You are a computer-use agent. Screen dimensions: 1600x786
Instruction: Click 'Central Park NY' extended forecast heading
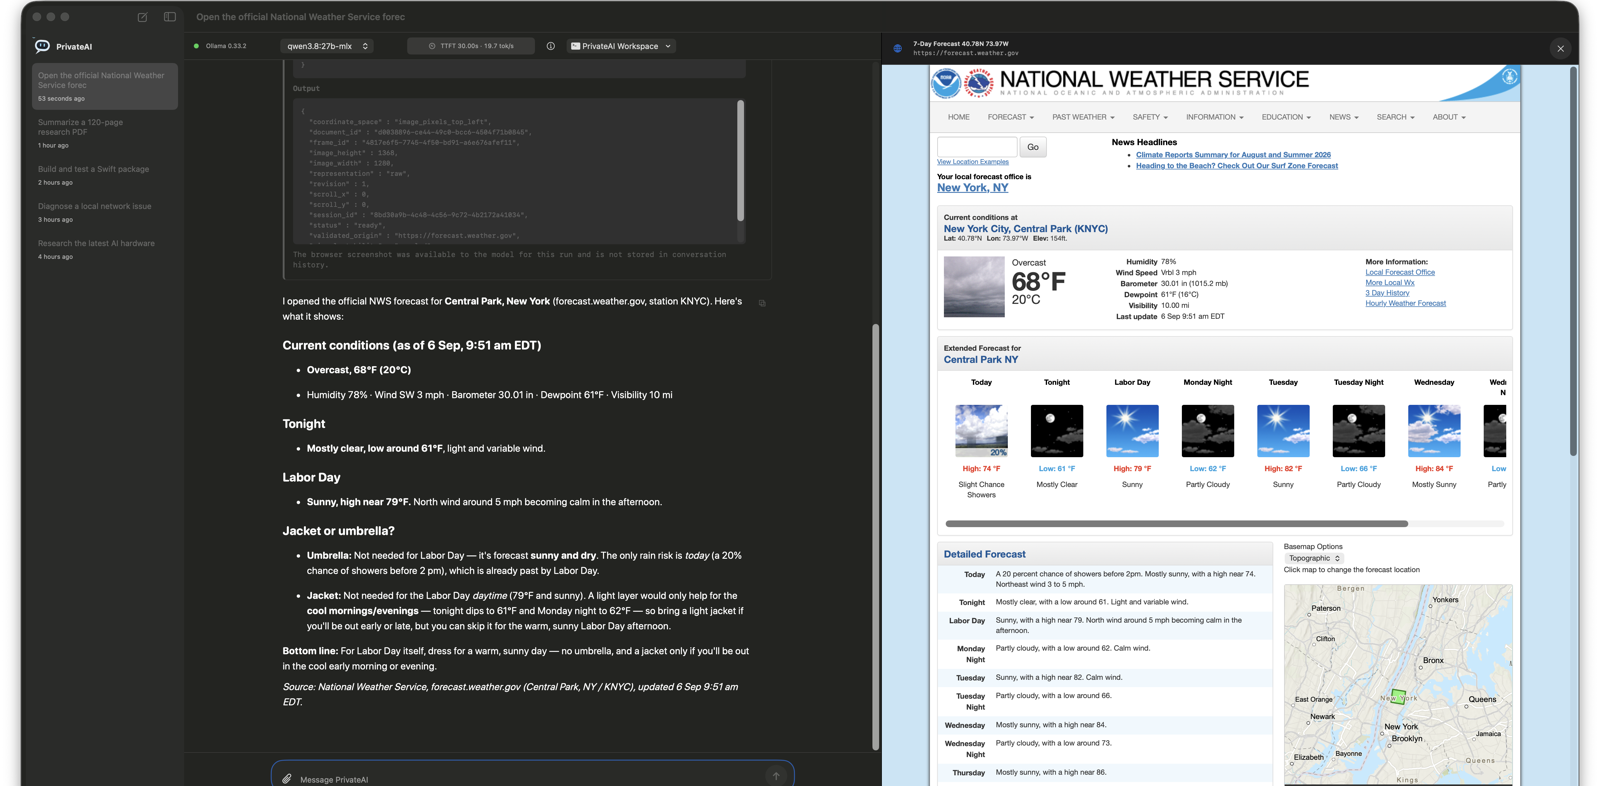981,360
